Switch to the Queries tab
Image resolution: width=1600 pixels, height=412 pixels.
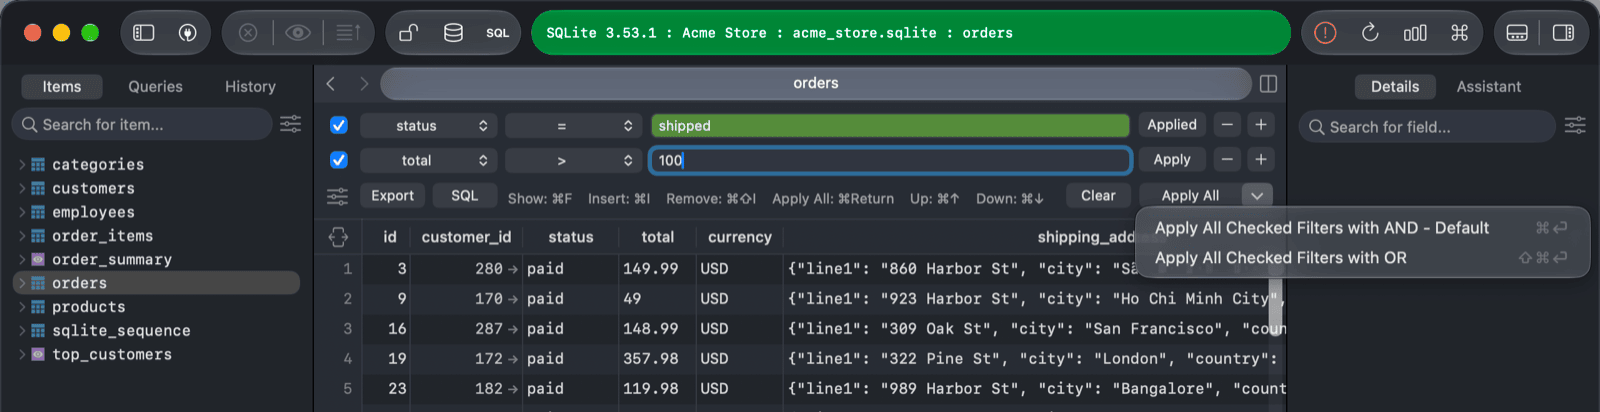155,87
